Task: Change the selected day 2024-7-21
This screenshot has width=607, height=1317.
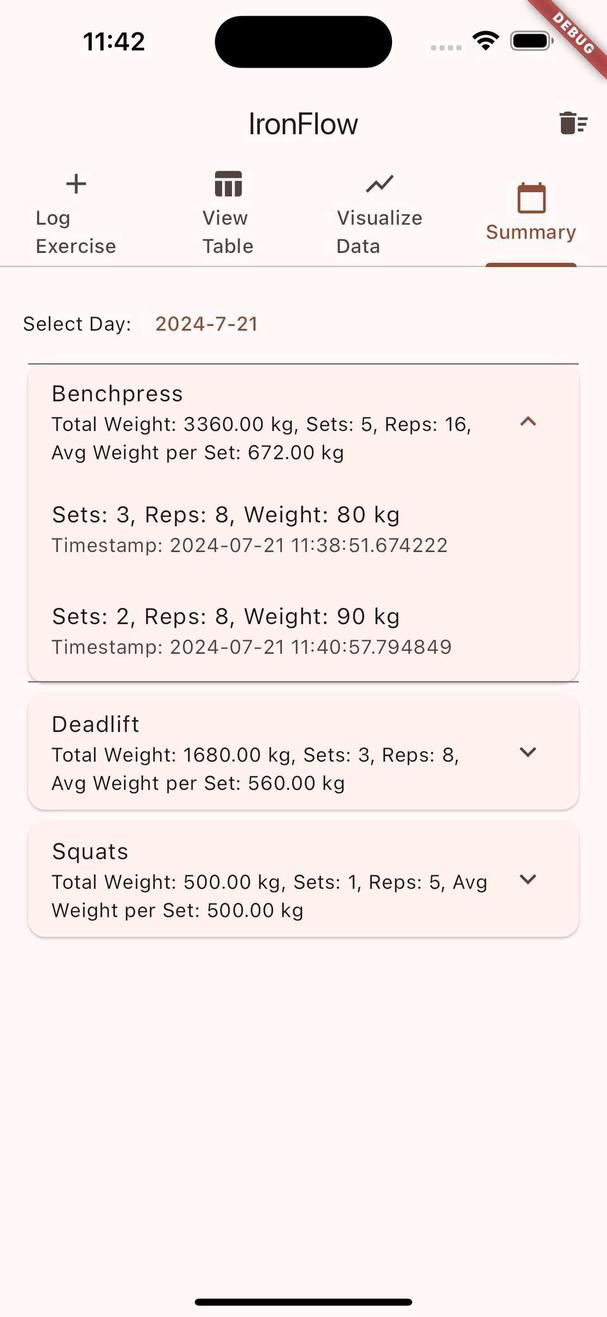Action: [206, 324]
